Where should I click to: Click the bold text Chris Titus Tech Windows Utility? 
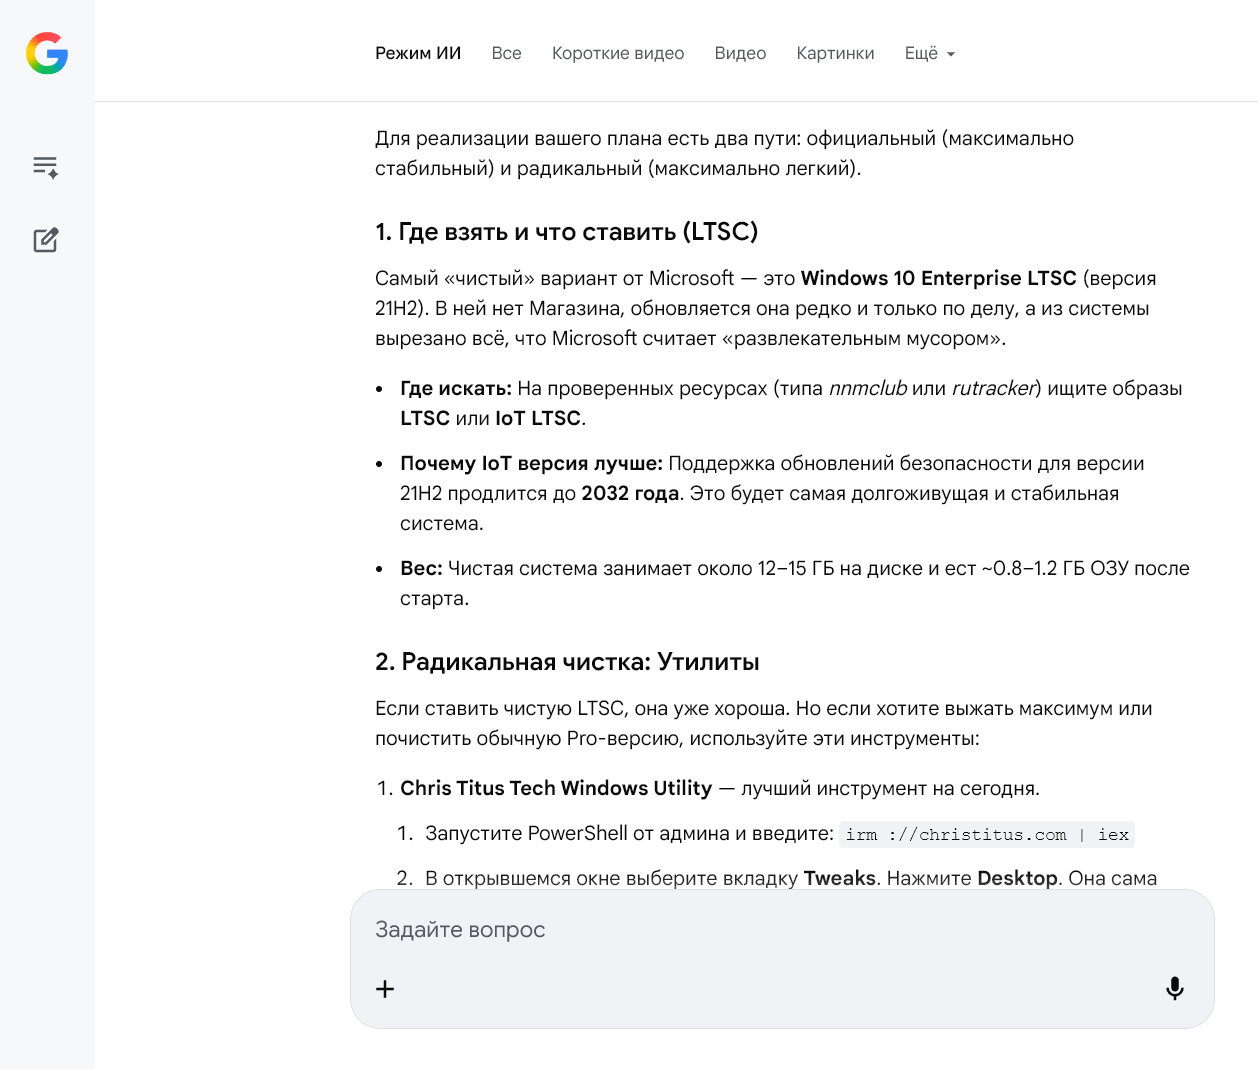coord(556,788)
